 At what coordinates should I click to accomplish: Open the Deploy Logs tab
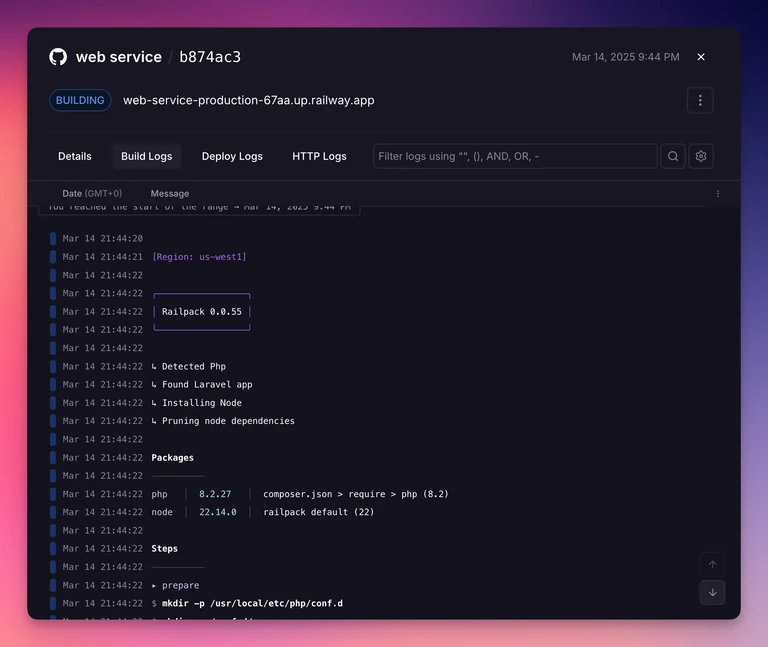[x=232, y=156]
